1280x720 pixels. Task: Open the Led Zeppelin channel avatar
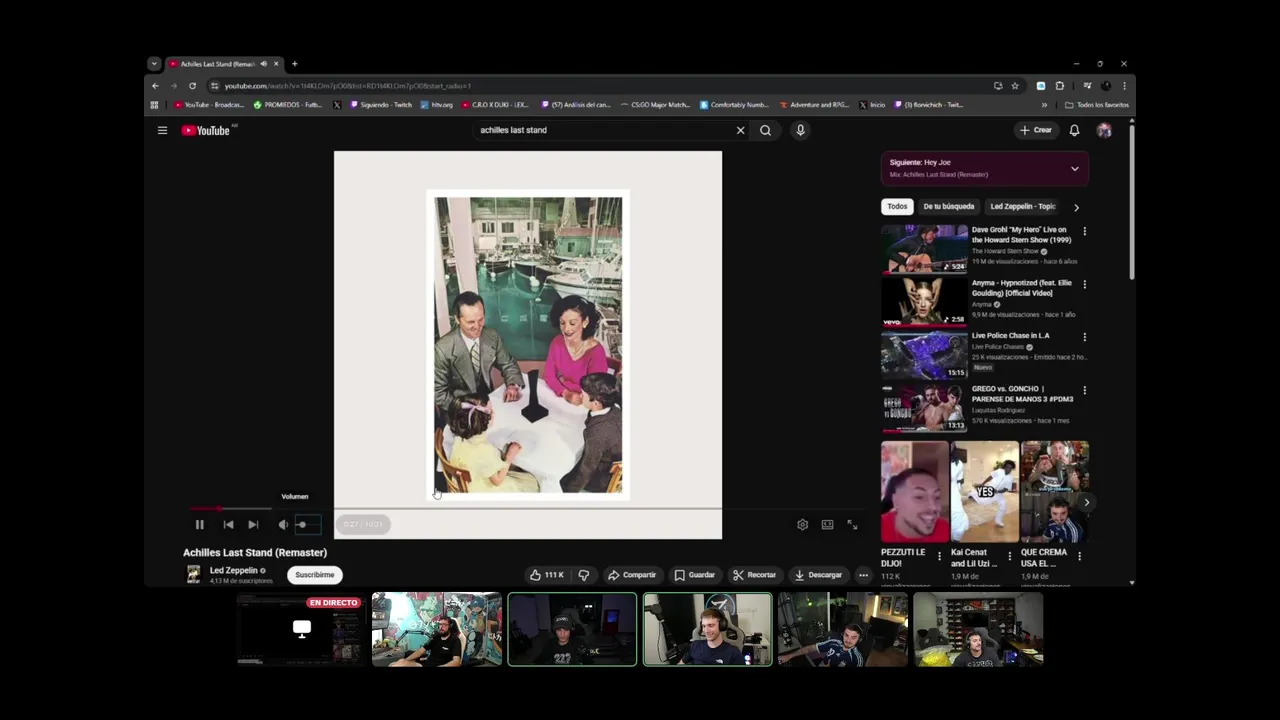point(193,574)
